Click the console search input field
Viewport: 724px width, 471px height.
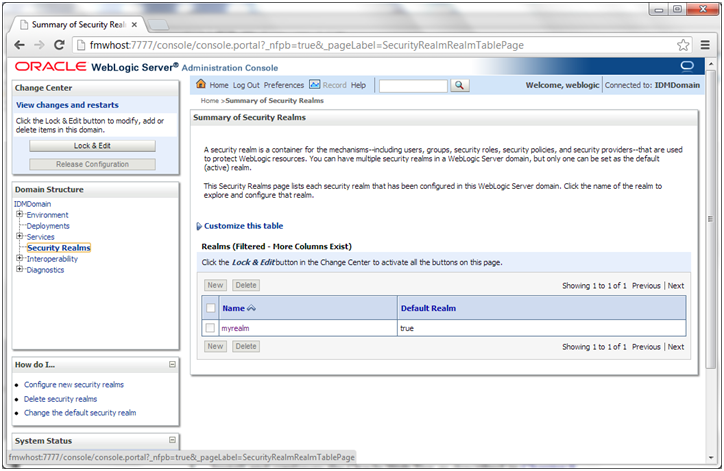pyautogui.click(x=413, y=85)
